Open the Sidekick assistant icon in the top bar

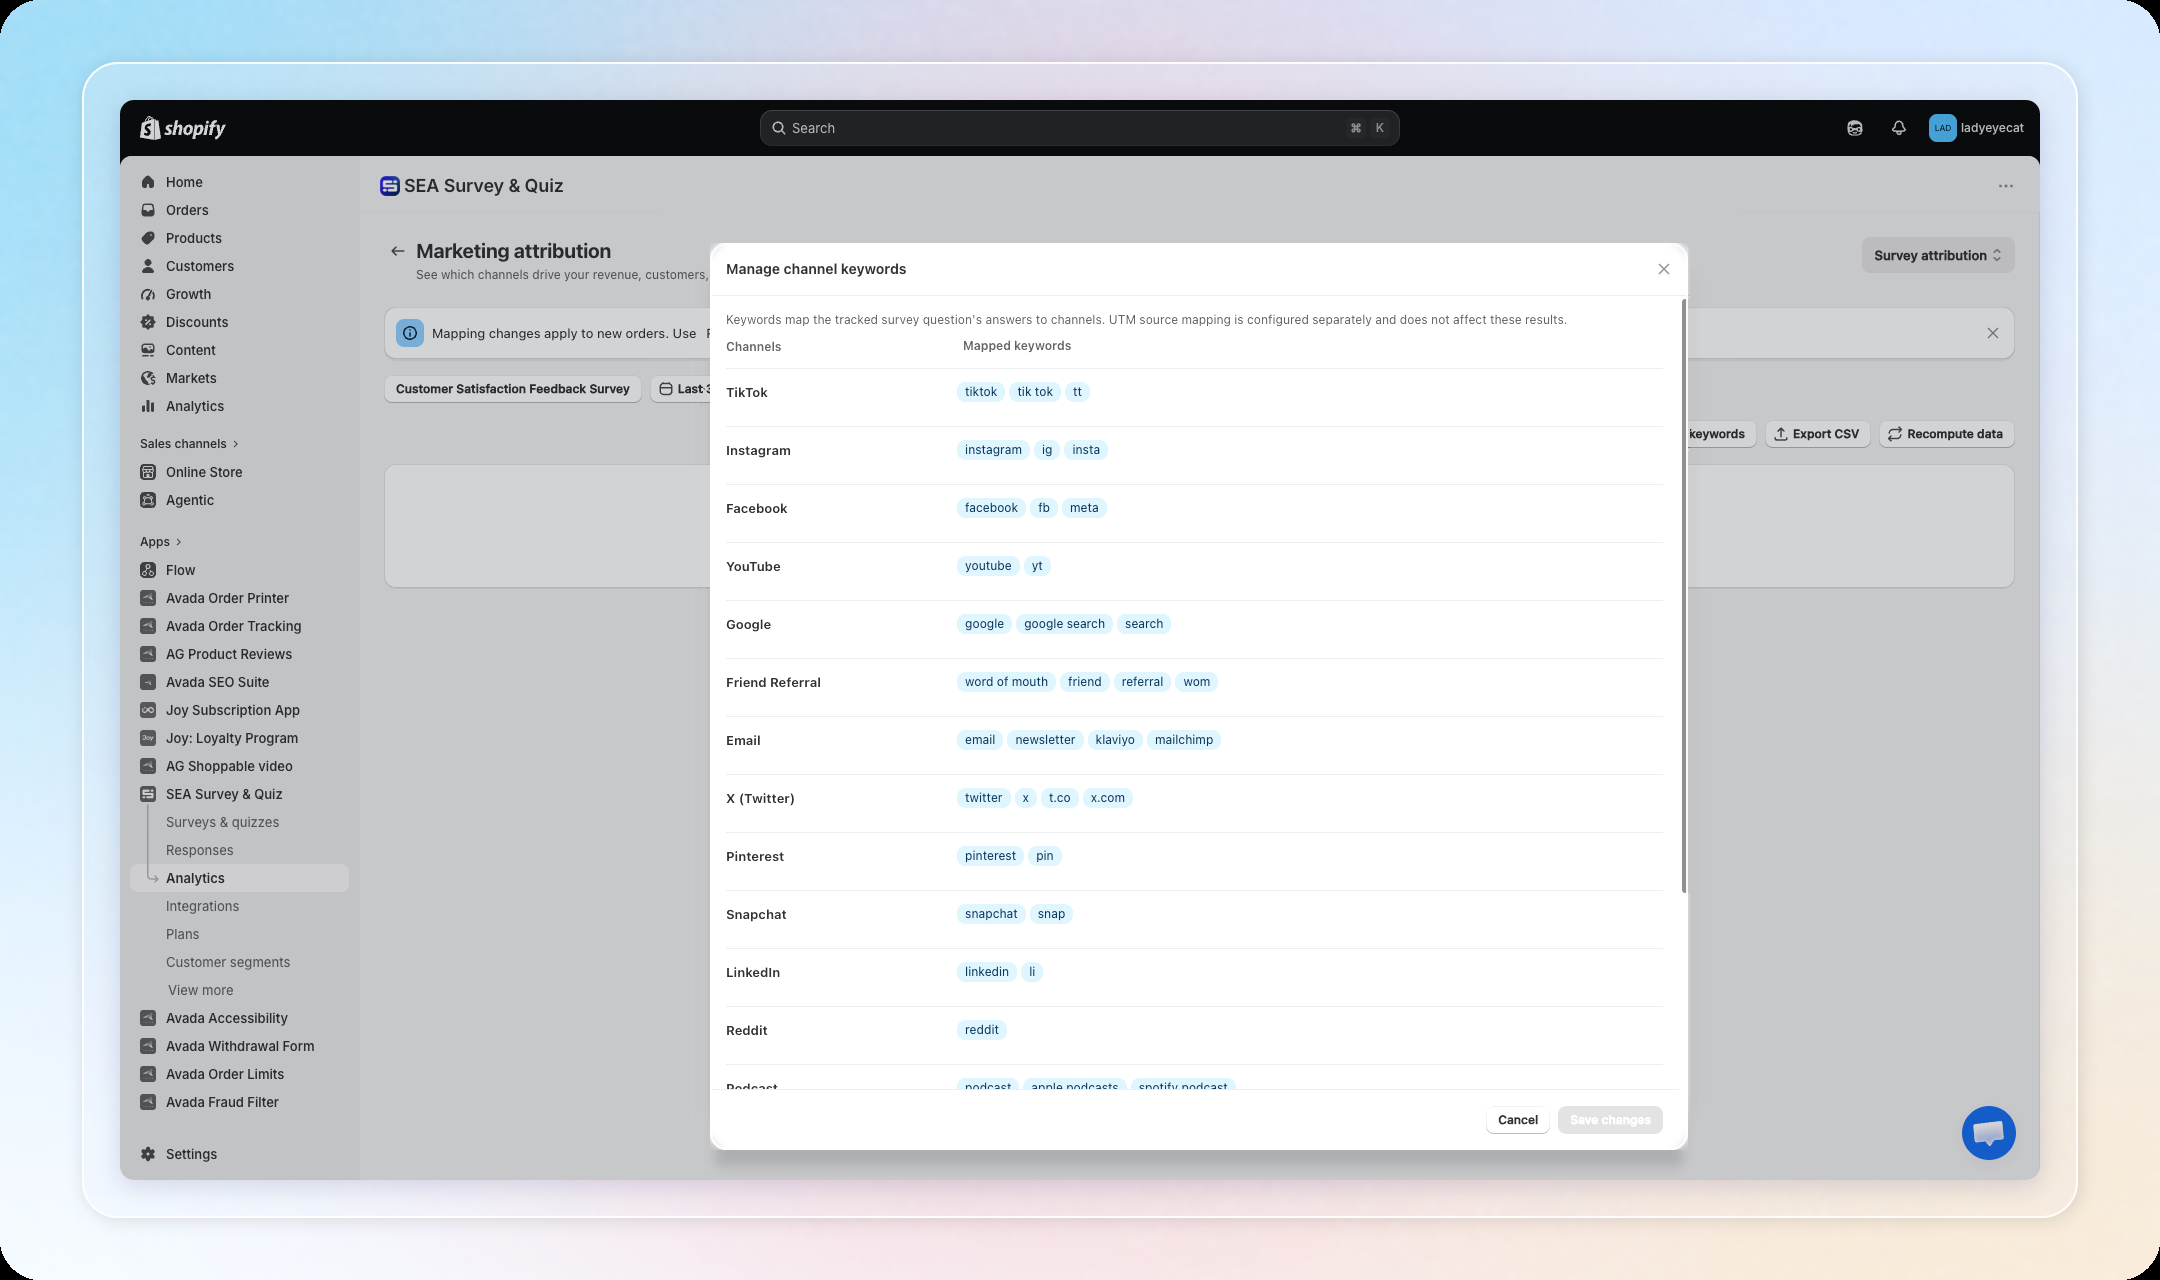(1855, 128)
